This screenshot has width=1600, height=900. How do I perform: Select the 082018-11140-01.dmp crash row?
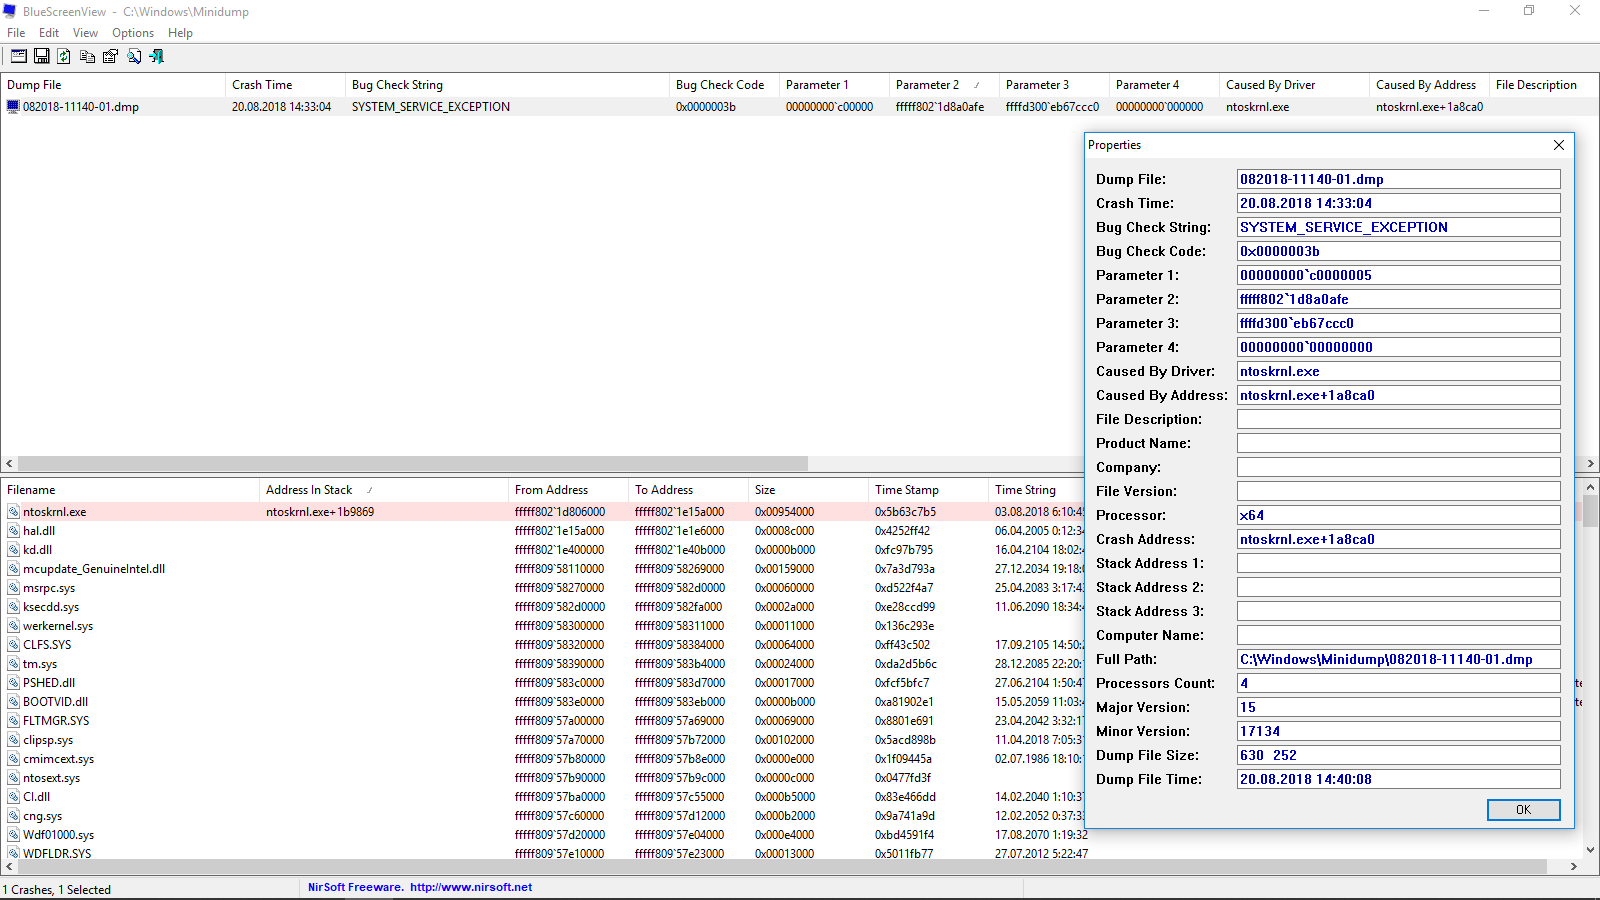tap(81, 107)
